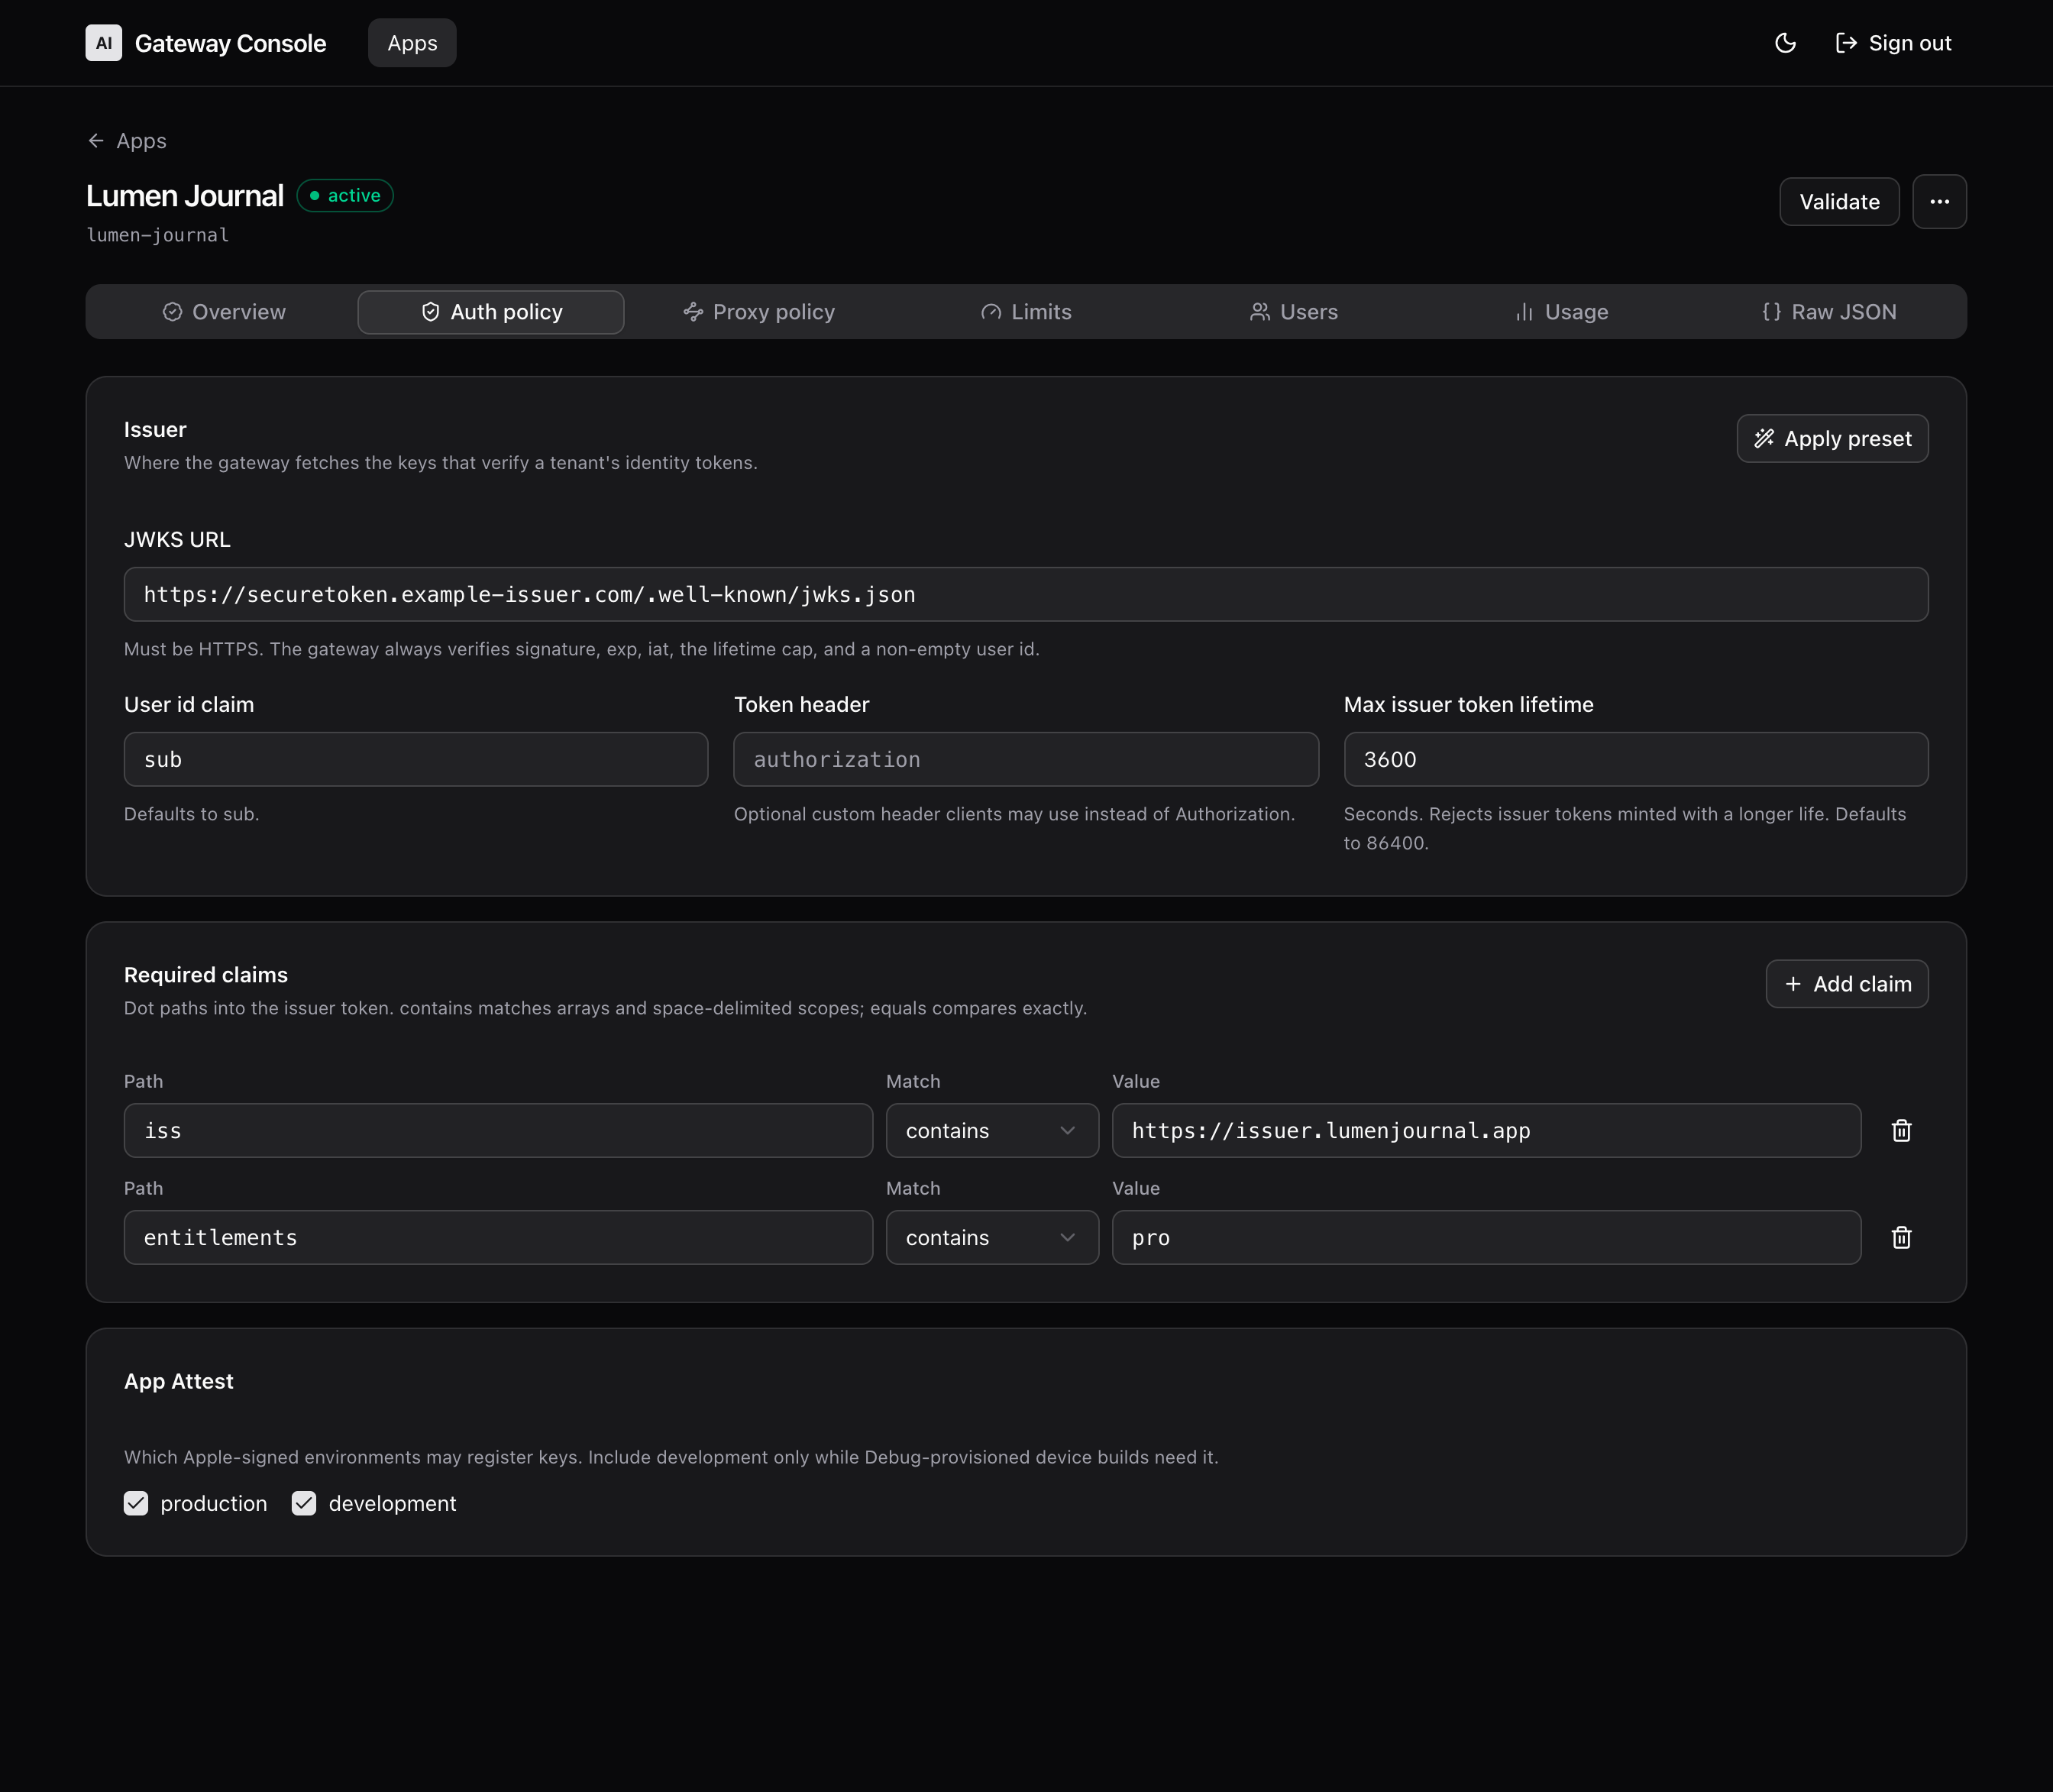The height and width of the screenshot is (1792, 2053).
Task: Click the Validate button
Action: tap(1839, 201)
